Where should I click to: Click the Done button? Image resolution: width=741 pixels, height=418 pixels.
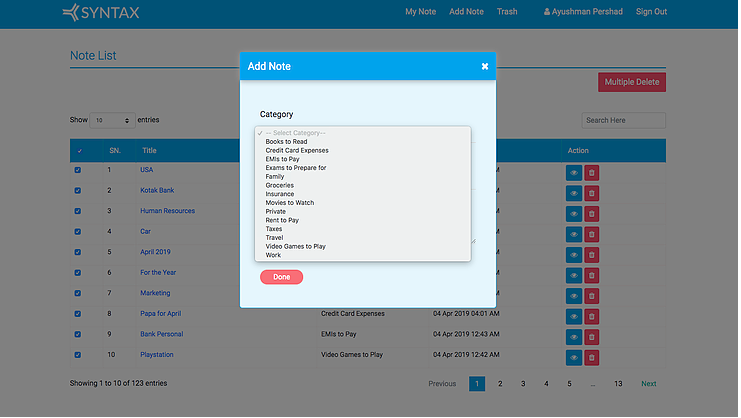pyautogui.click(x=281, y=277)
